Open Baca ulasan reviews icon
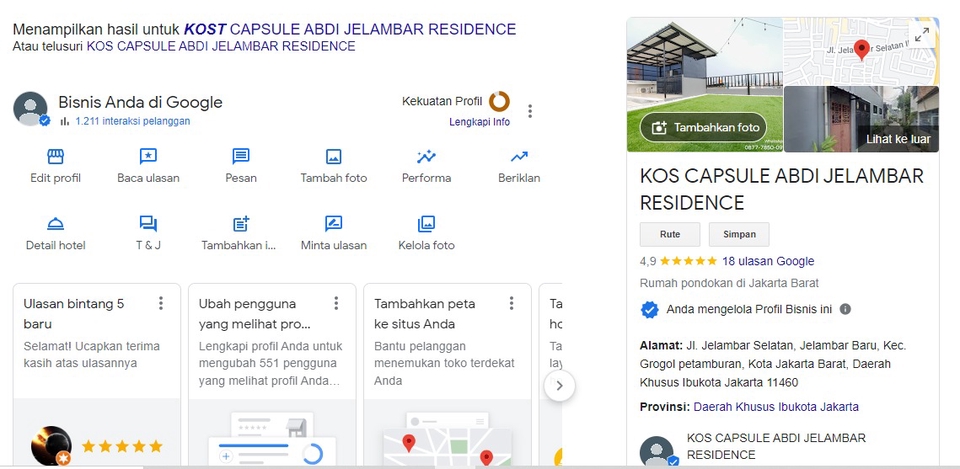This screenshot has height=469, width=960. [148, 157]
